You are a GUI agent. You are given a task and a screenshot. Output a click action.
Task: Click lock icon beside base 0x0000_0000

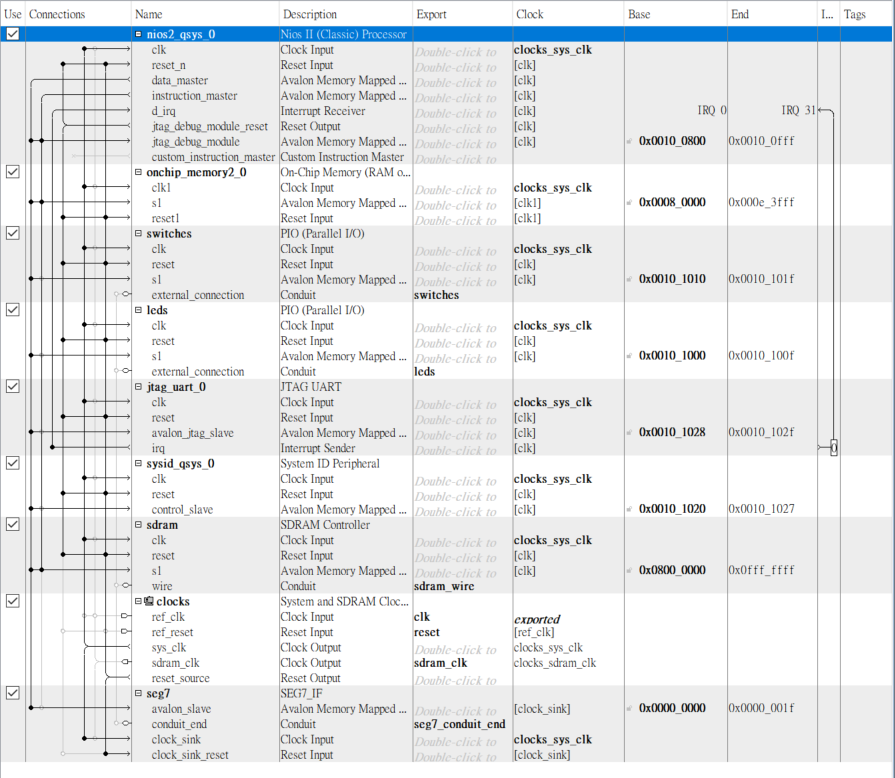[630, 708]
